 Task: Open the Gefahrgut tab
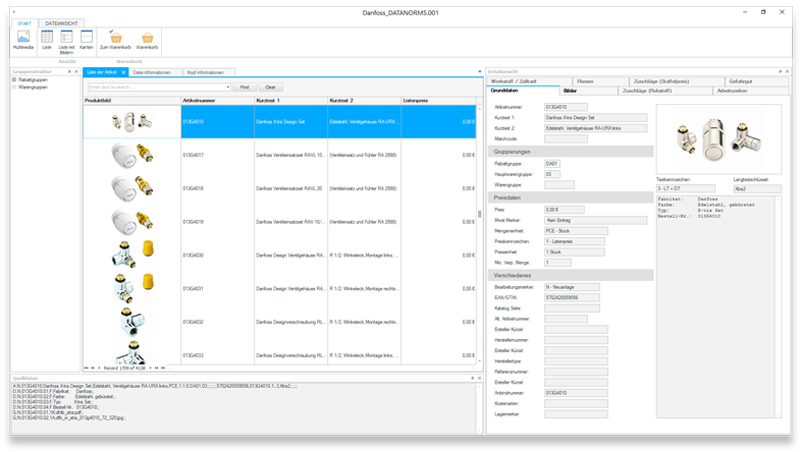(756, 81)
